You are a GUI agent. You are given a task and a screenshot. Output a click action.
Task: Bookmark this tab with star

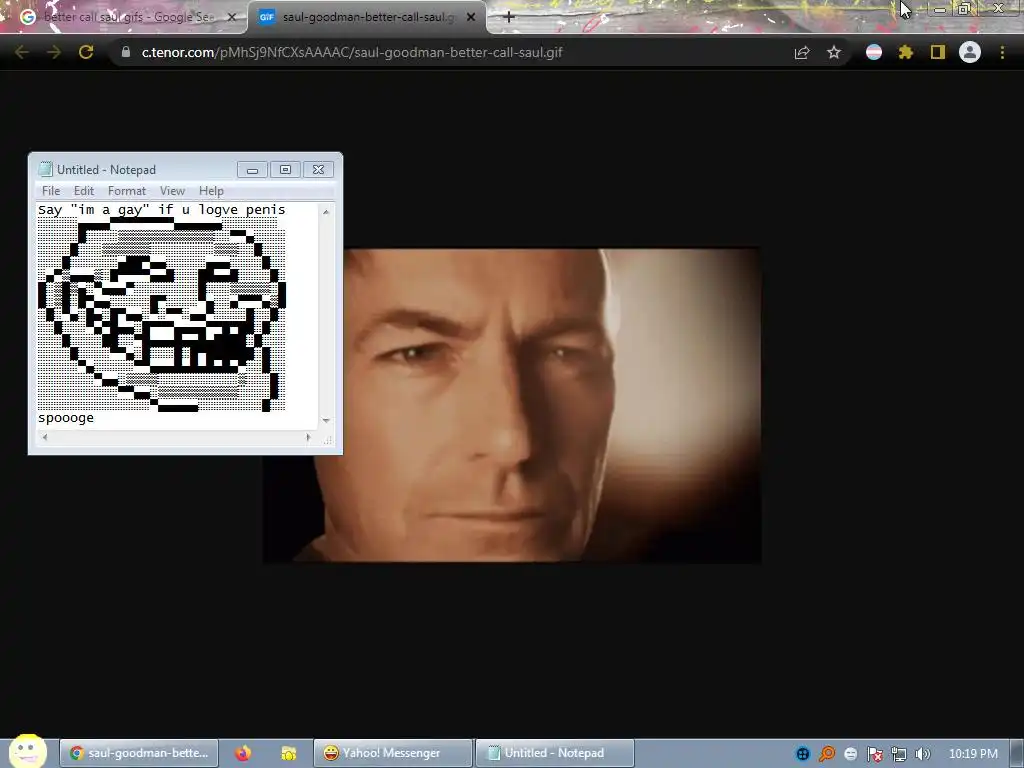pos(834,52)
